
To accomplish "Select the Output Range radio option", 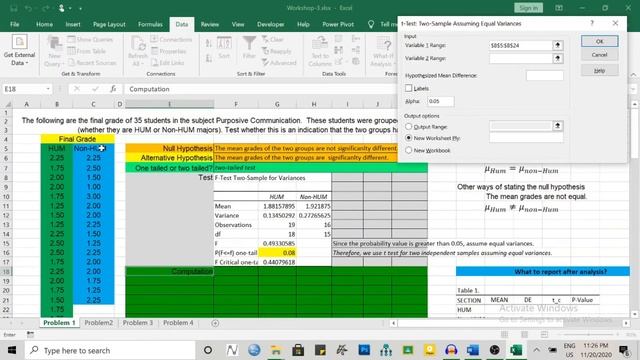I will point(409,127).
